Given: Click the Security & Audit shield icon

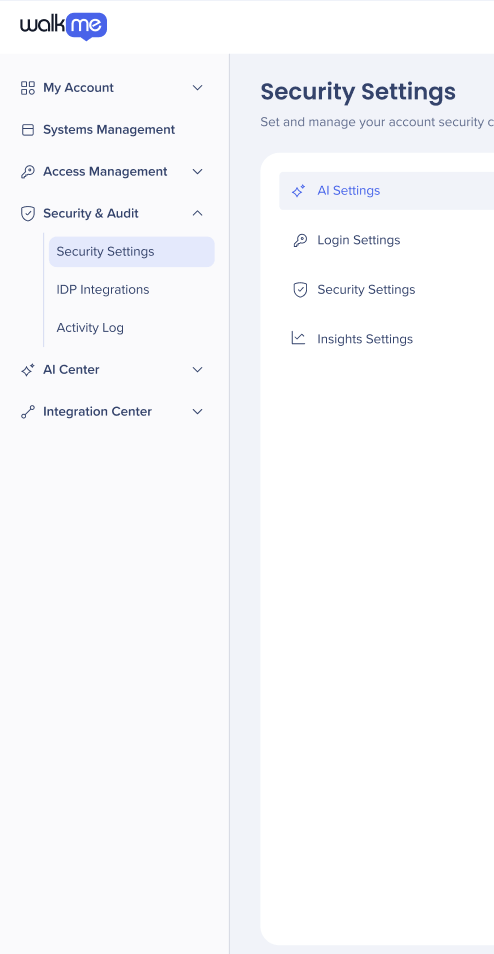Looking at the screenshot, I should pos(28,214).
